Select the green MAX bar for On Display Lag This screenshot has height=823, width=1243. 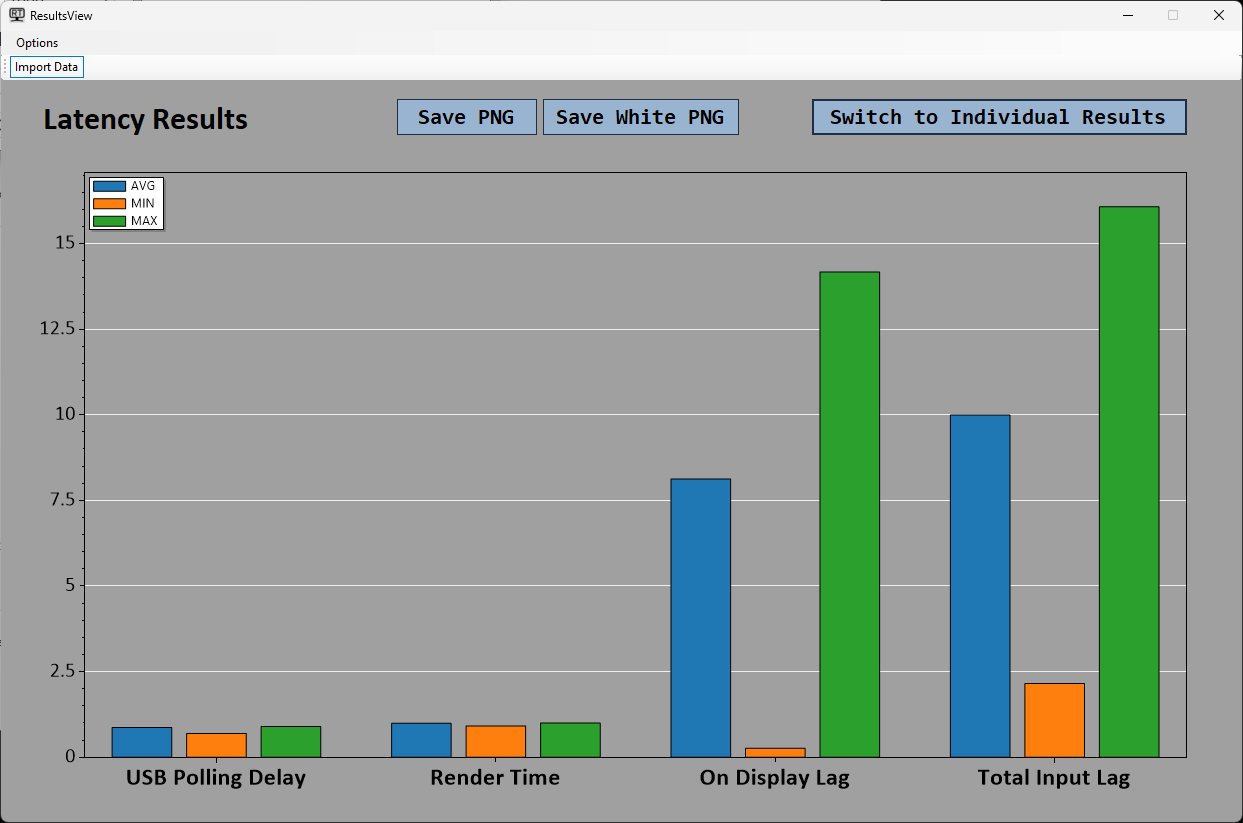849,514
